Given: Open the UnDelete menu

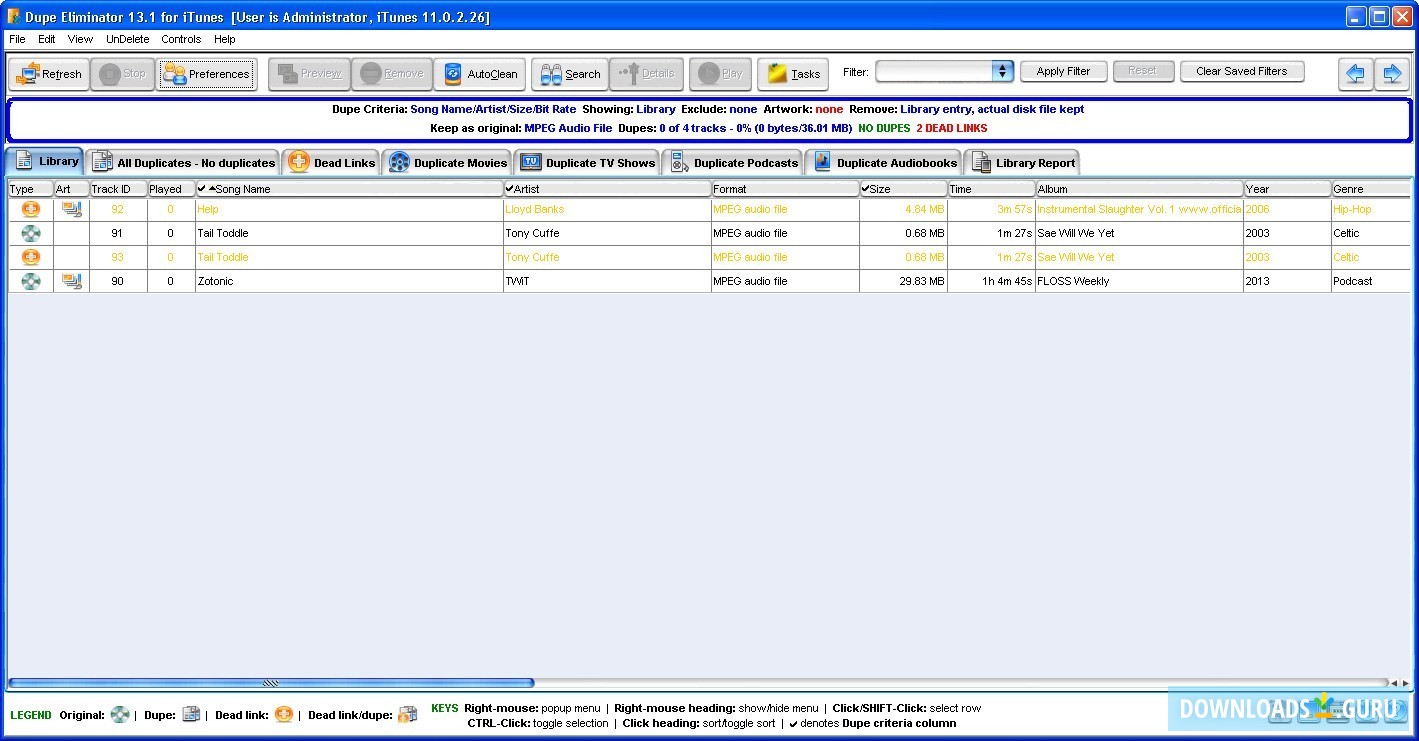Looking at the screenshot, I should [x=128, y=39].
